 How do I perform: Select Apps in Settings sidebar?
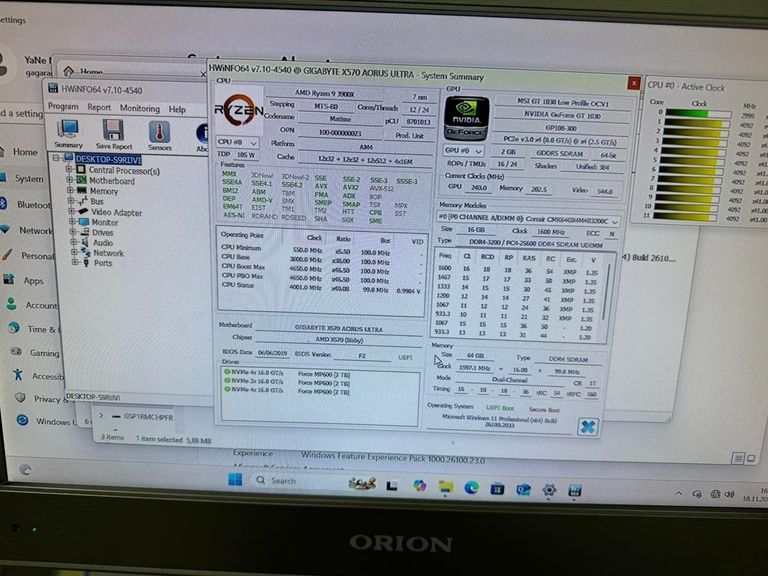(x=33, y=281)
